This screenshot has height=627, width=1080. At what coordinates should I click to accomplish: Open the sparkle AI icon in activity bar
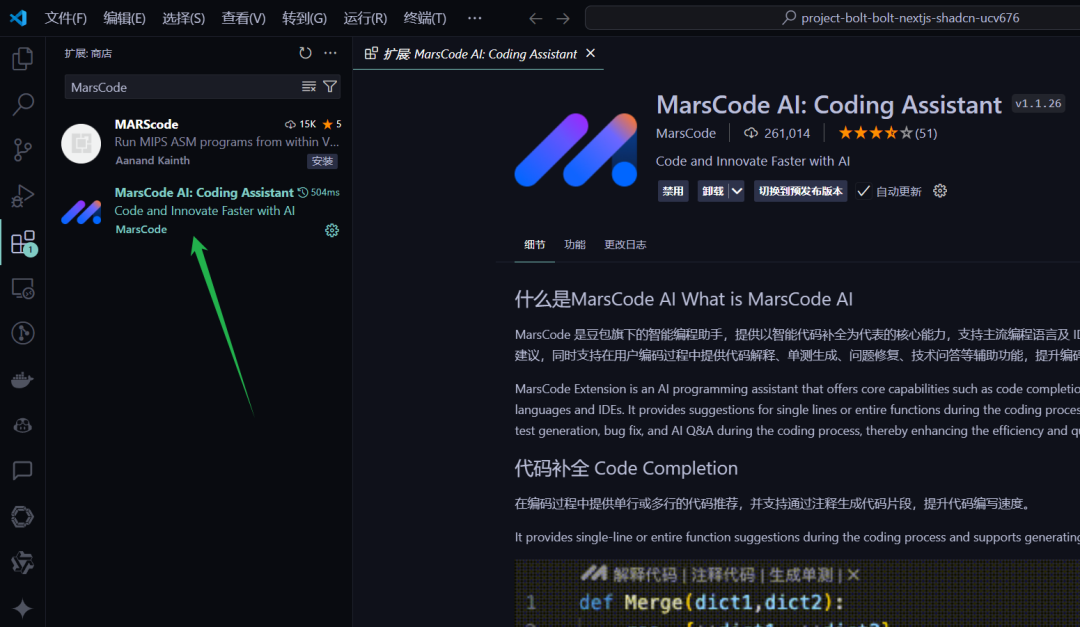click(x=23, y=608)
